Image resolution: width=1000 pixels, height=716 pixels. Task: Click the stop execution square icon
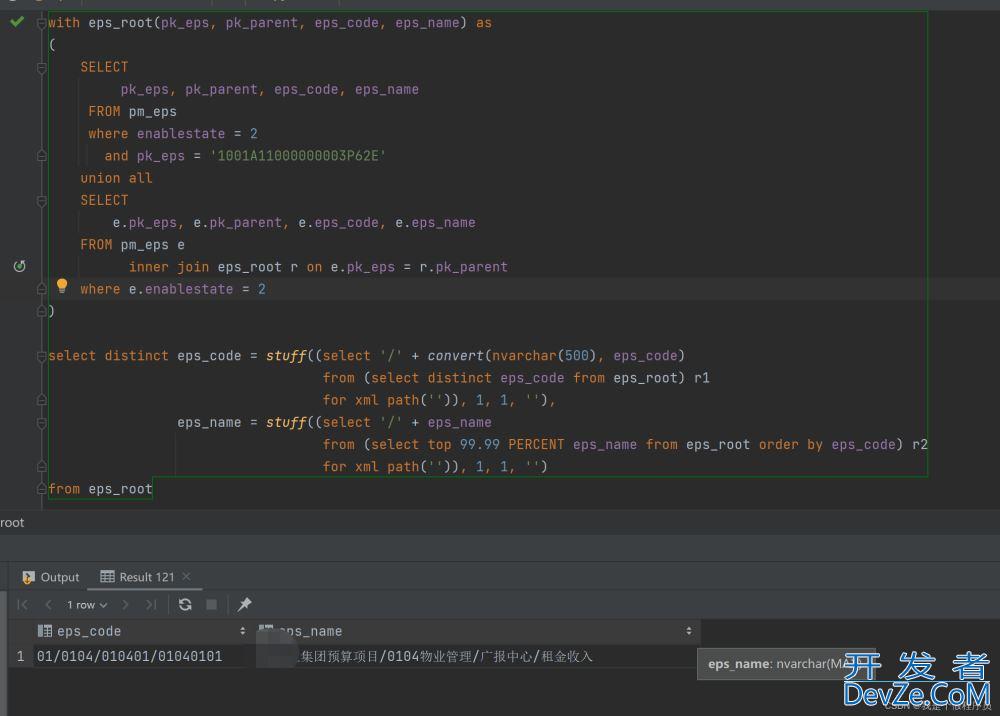coord(212,604)
